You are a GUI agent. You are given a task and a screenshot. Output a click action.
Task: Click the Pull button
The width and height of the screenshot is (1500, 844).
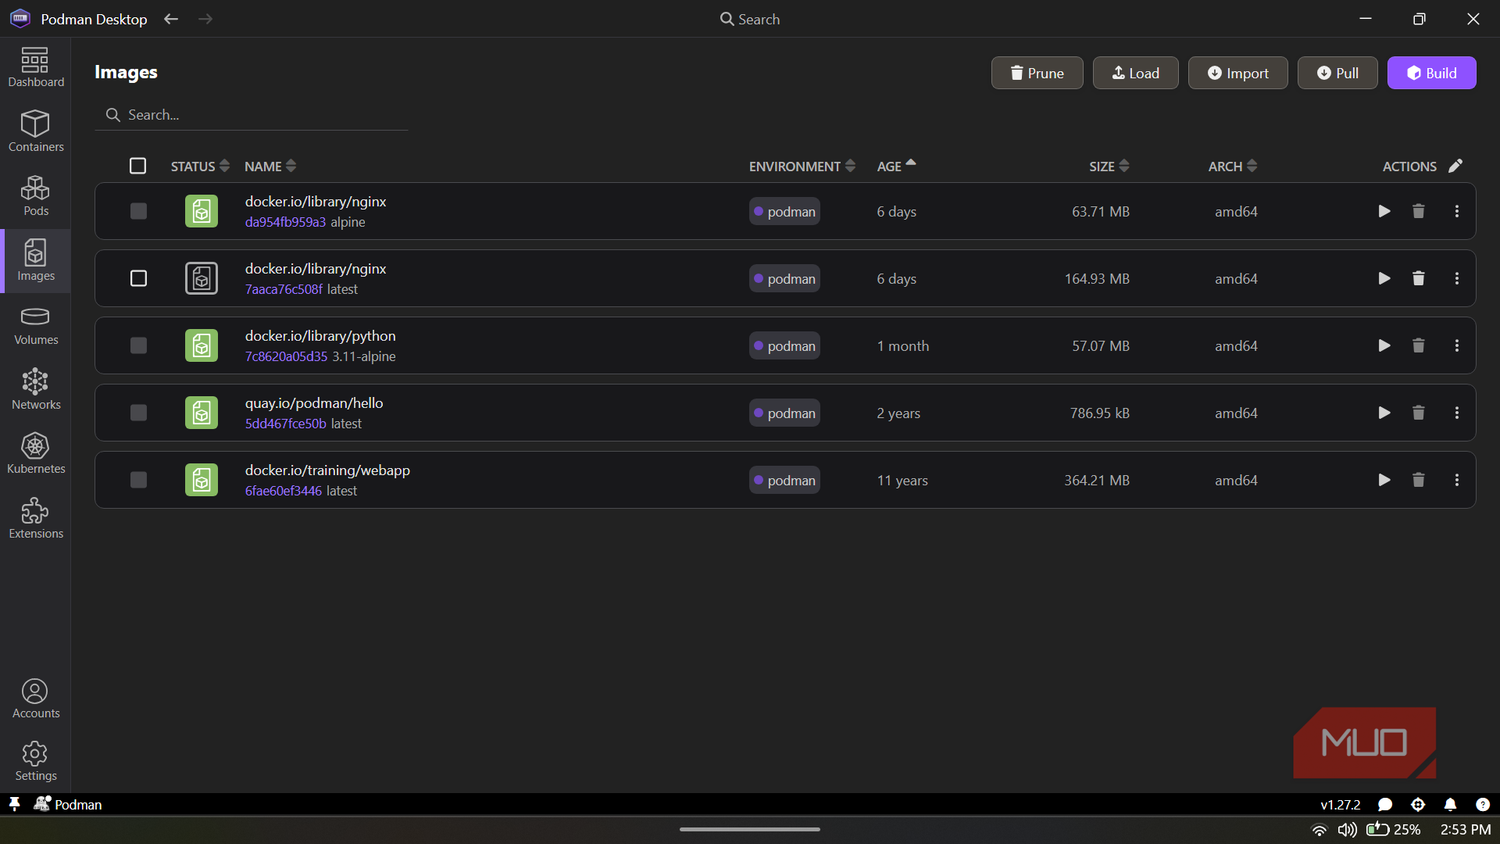pos(1337,73)
